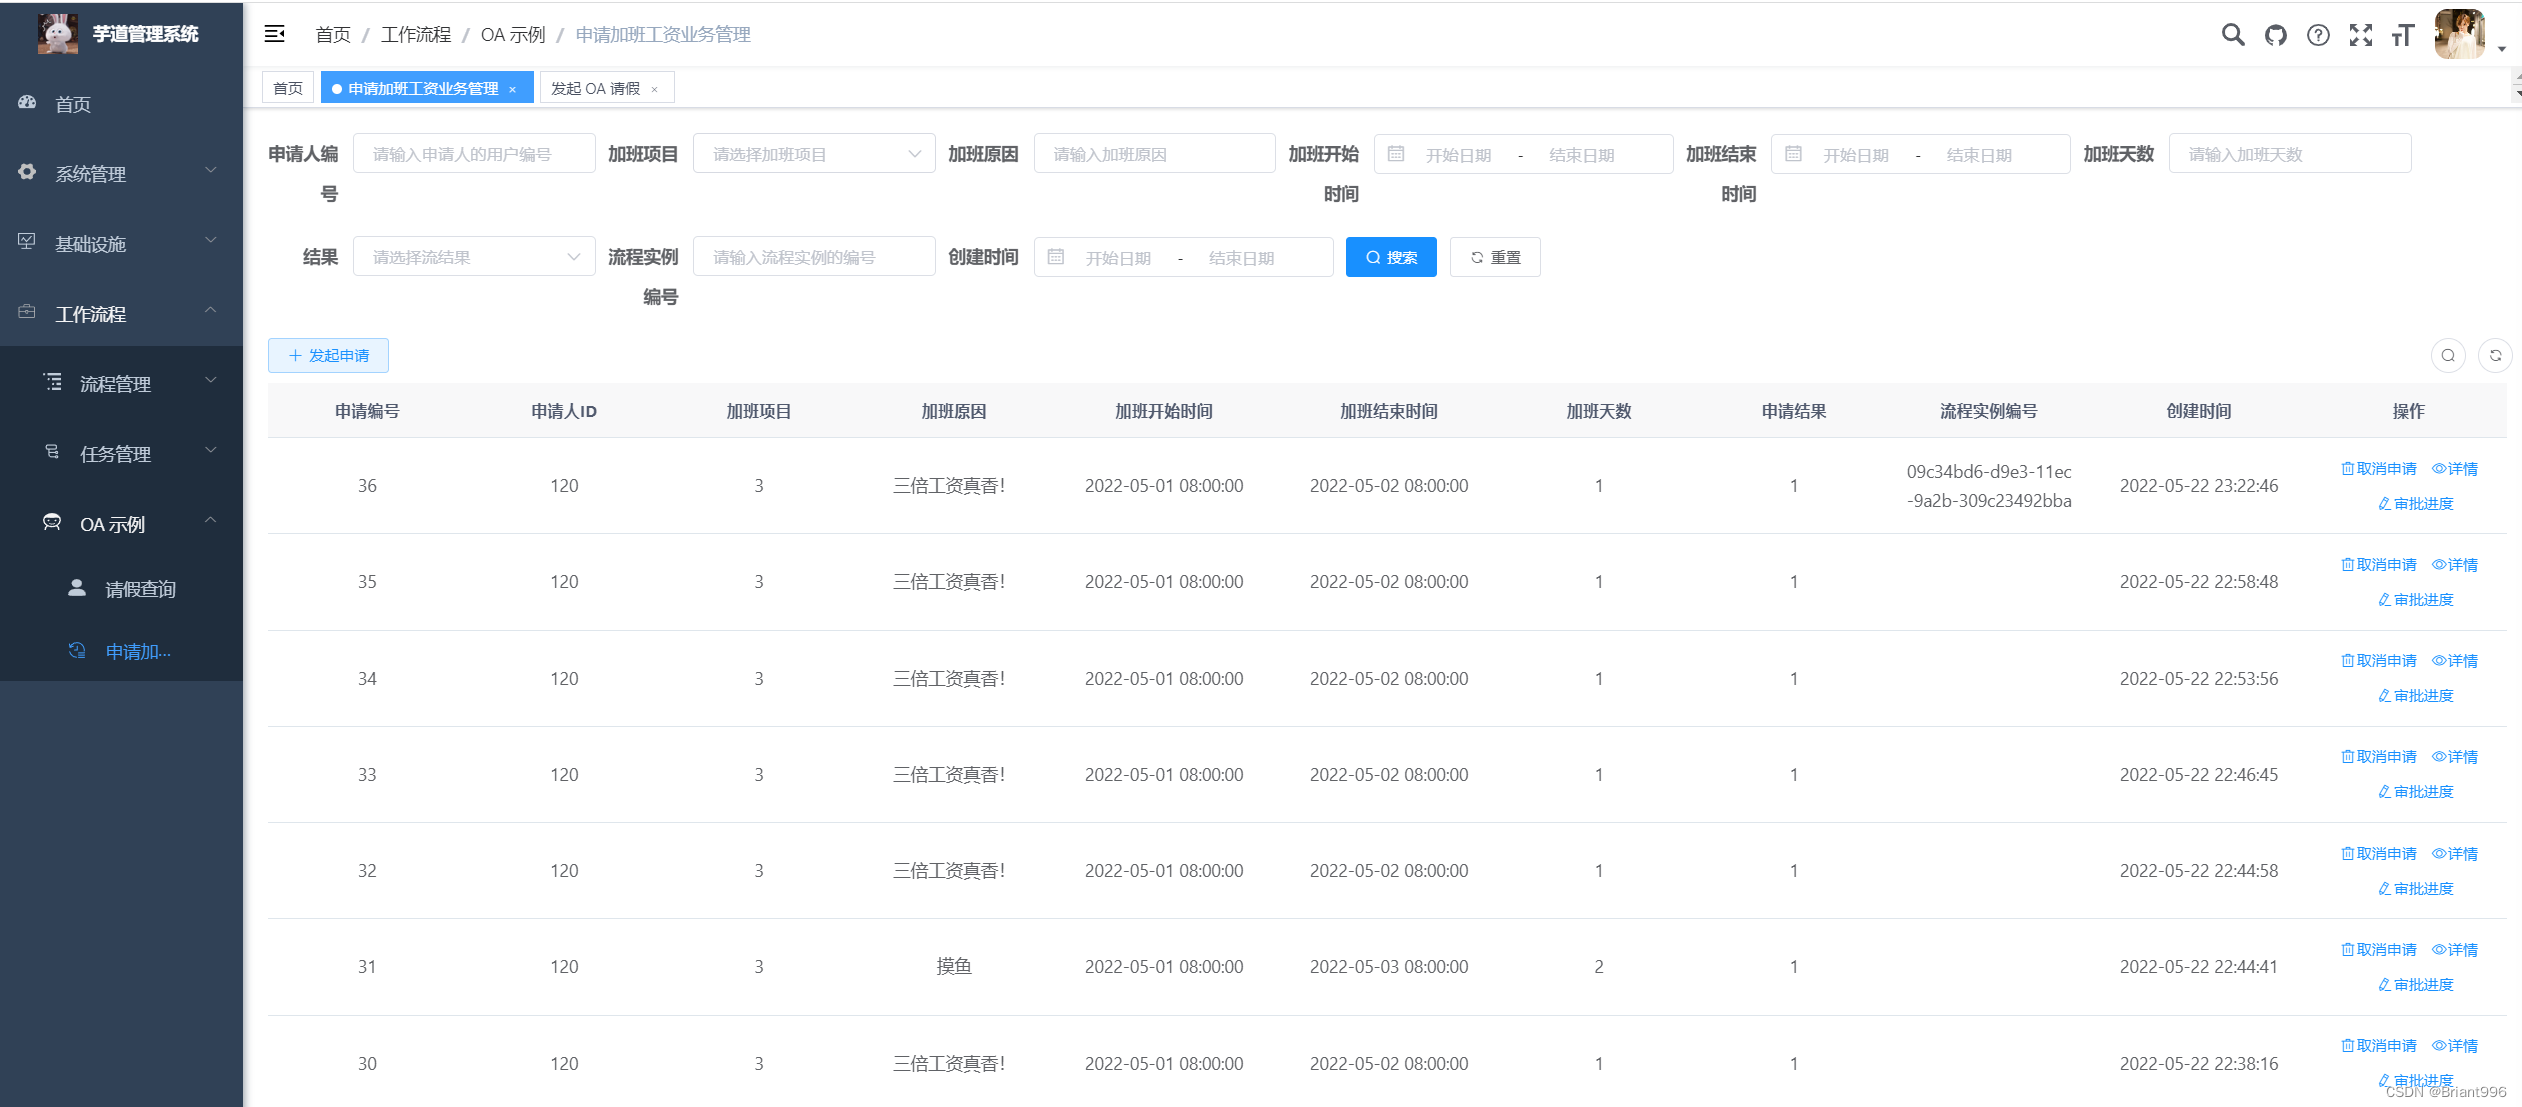The width and height of the screenshot is (2522, 1107).
Task: Toggle search bar with round magnifier icon
Action: [2447, 355]
